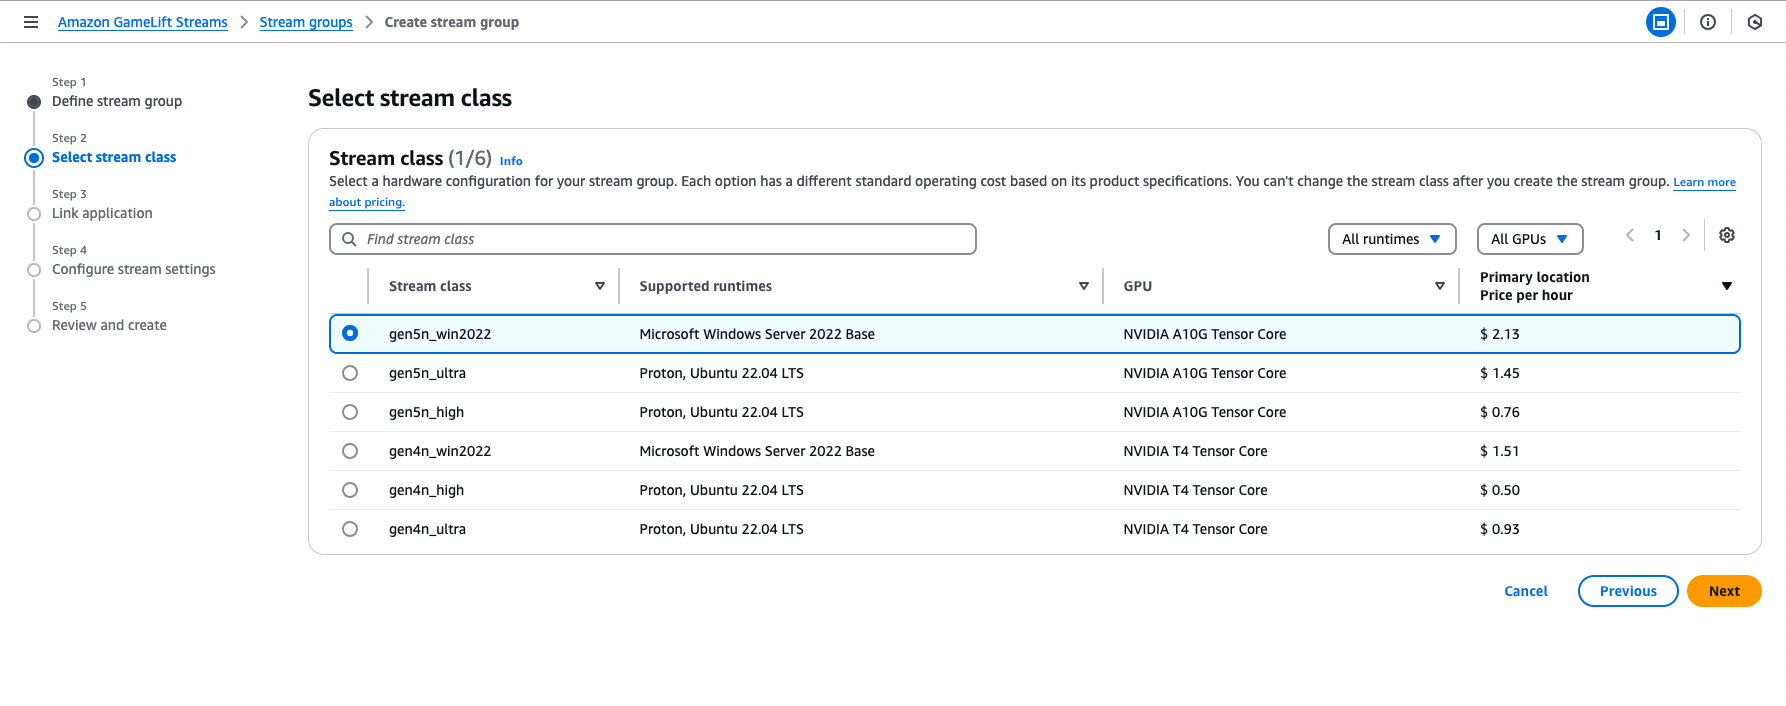The width and height of the screenshot is (1786, 706).
Task: Select the gen5n_ultra radio button
Action: tap(350, 373)
